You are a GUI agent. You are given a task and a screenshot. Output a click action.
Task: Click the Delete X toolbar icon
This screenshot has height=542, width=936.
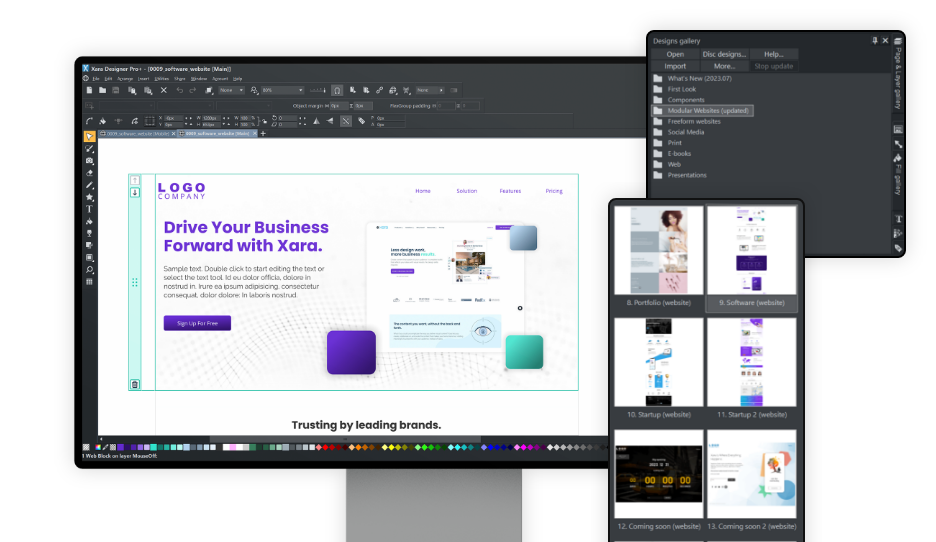tap(164, 90)
